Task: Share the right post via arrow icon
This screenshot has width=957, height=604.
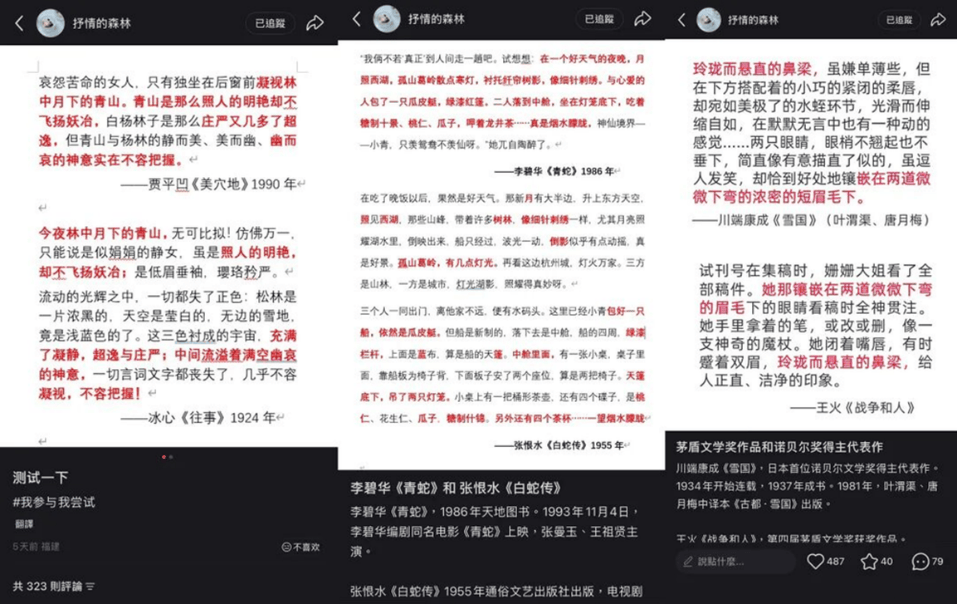Action: pos(938,20)
